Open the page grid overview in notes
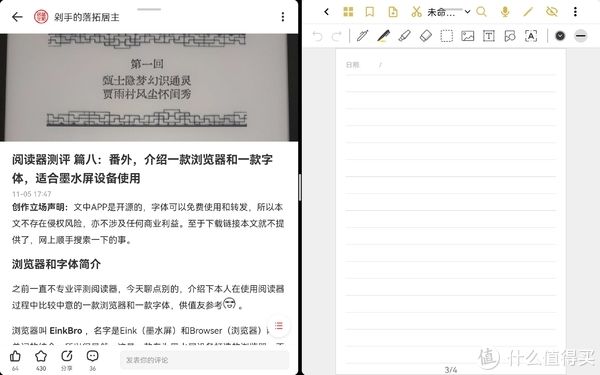The height and width of the screenshot is (375, 600). [x=348, y=12]
